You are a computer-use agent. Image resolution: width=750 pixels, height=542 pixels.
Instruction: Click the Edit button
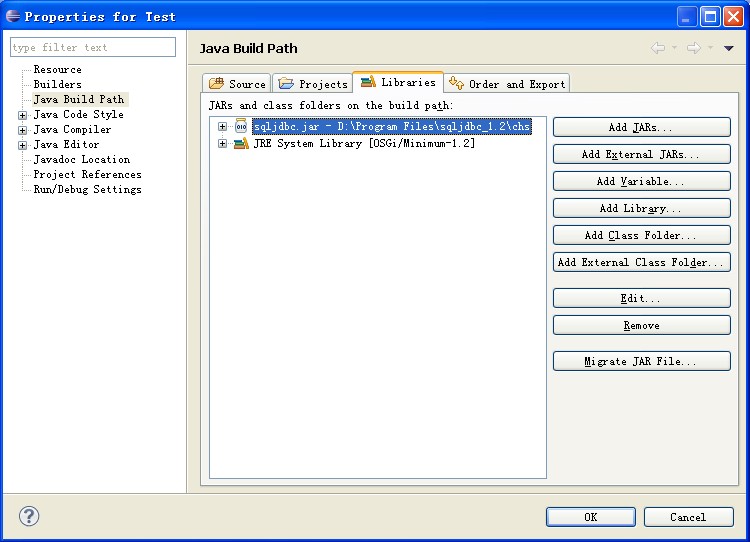641,298
